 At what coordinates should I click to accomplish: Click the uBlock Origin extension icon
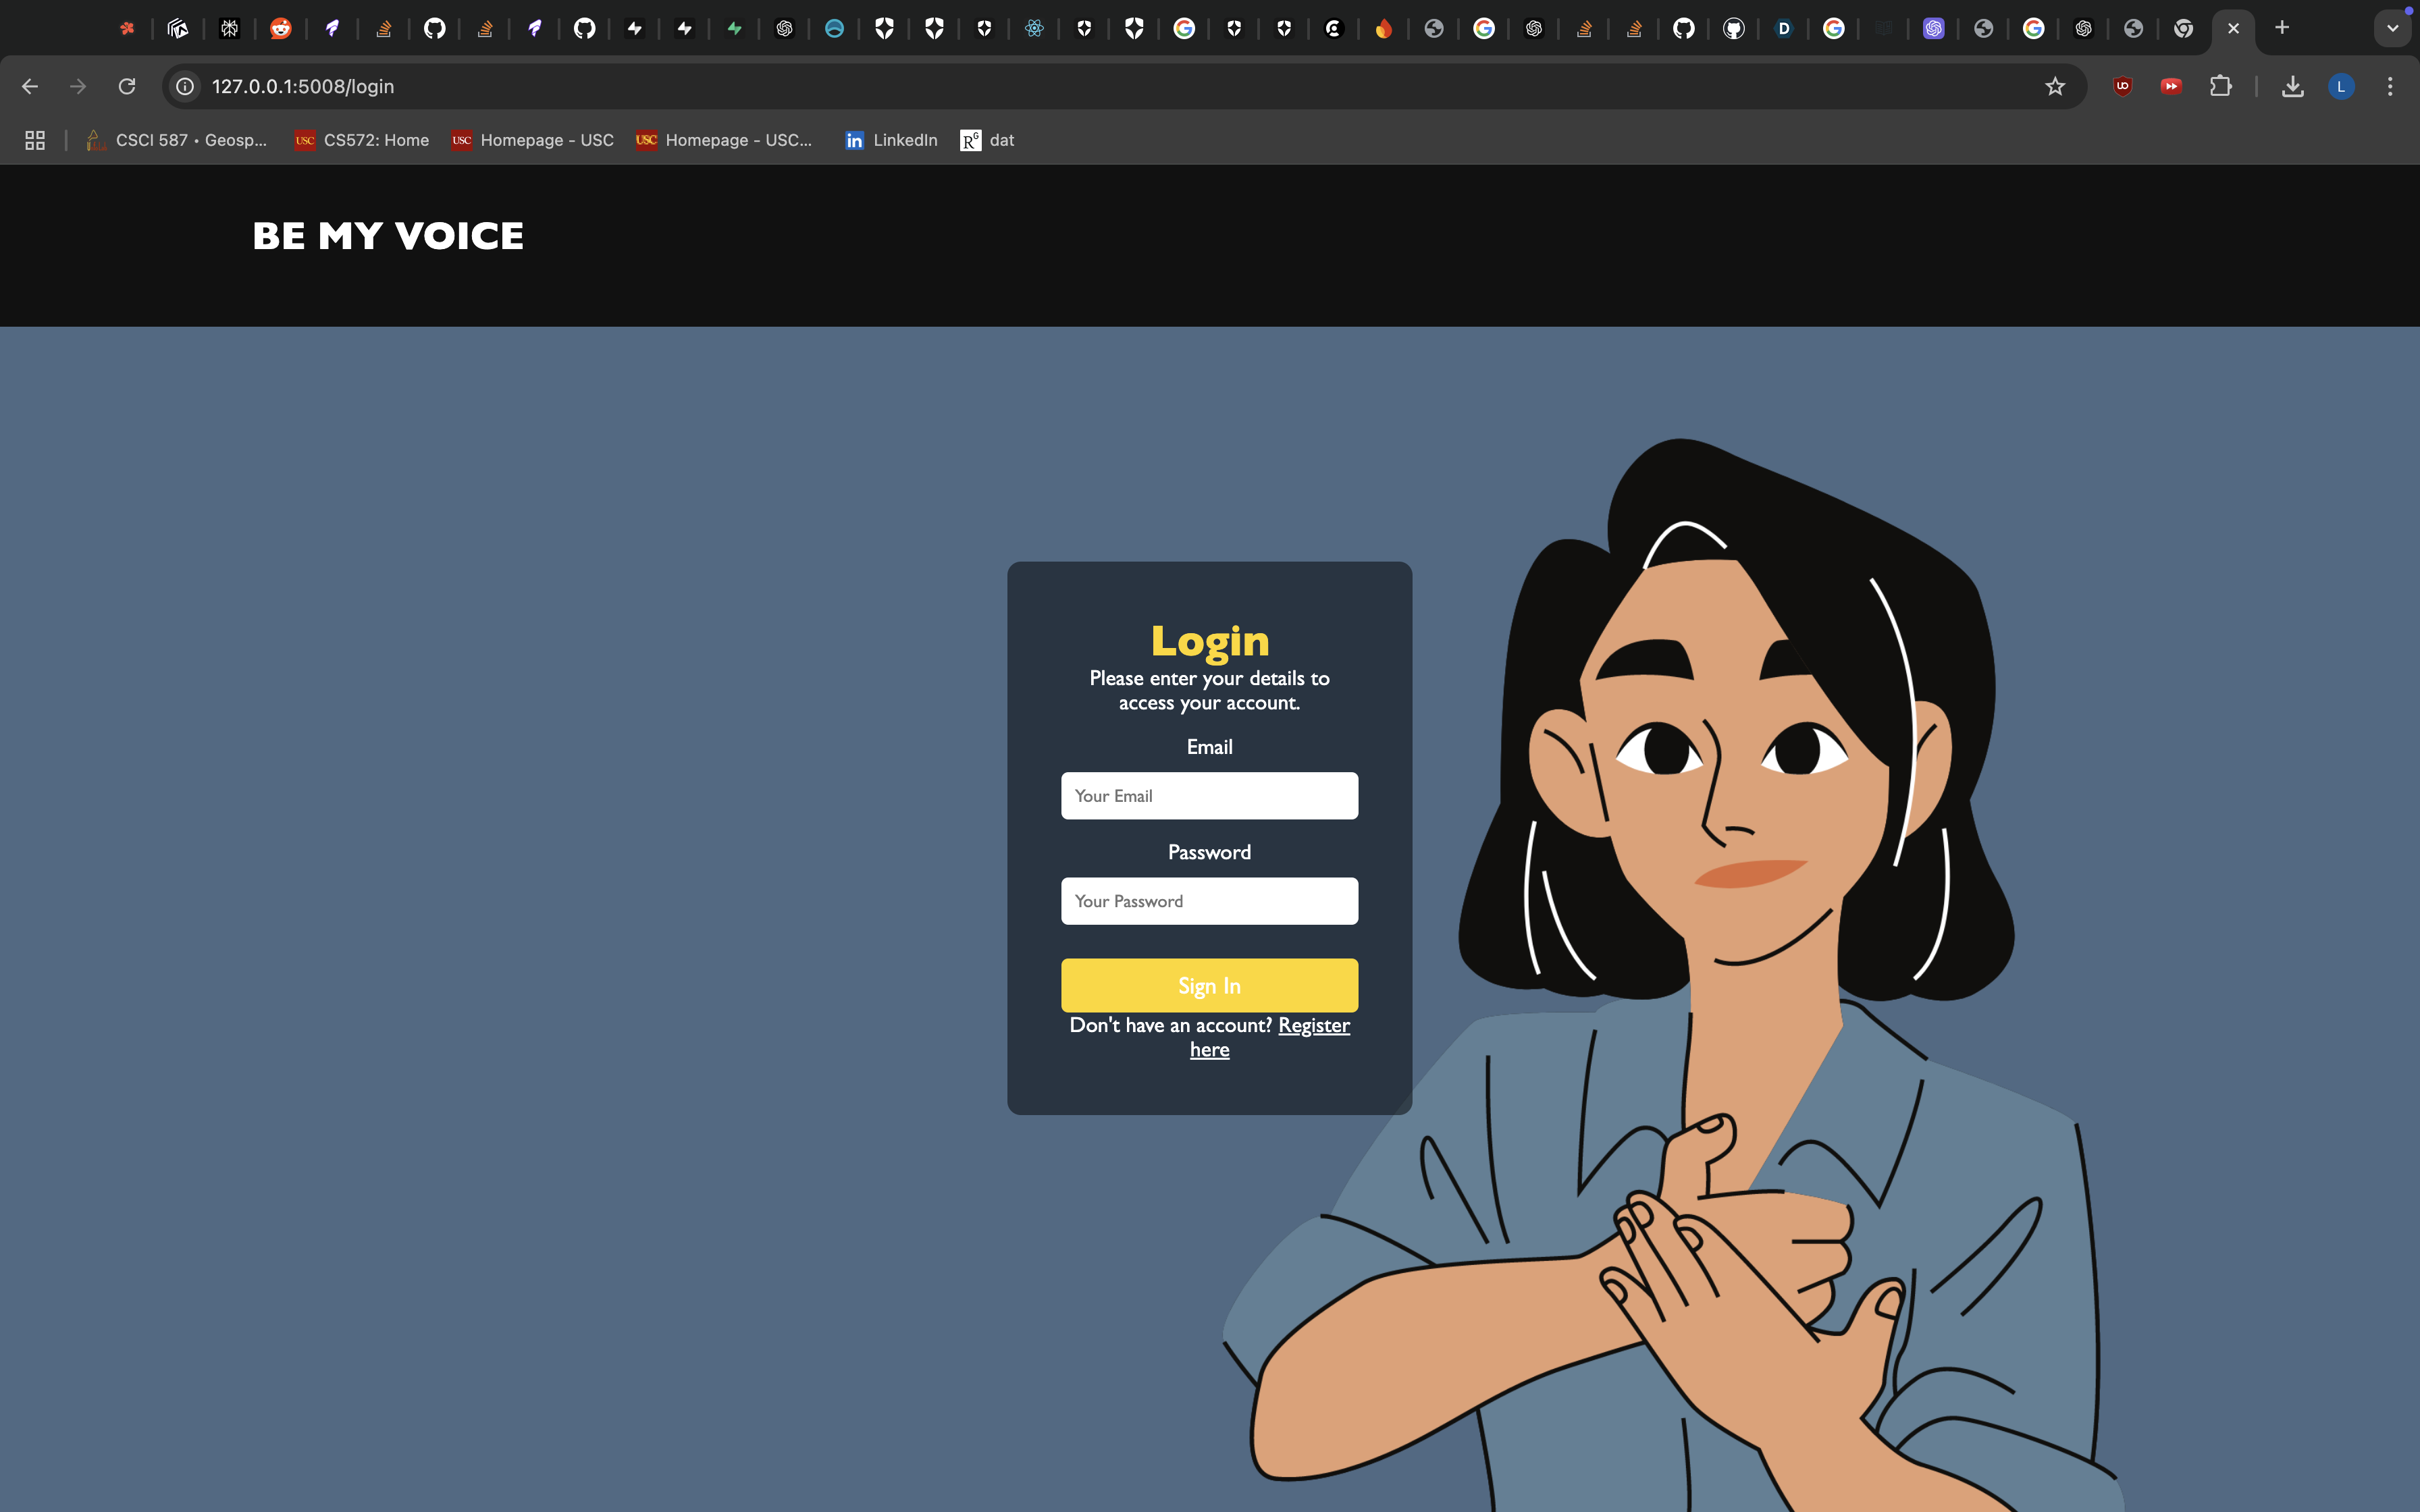click(x=2122, y=87)
